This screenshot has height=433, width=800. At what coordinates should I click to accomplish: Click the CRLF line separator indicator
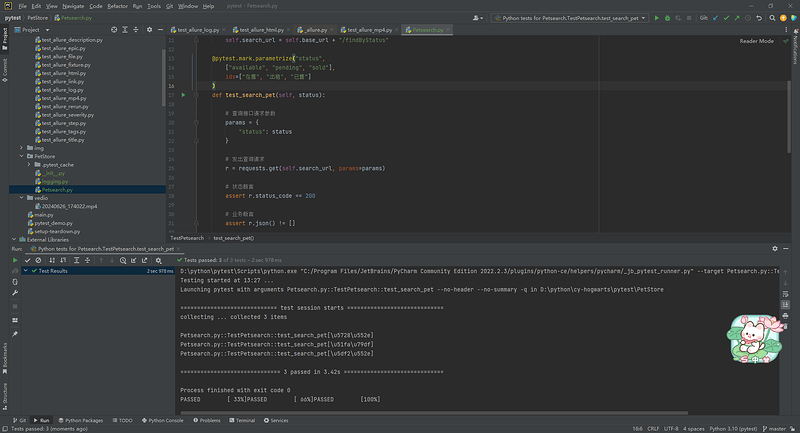(x=653, y=429)
